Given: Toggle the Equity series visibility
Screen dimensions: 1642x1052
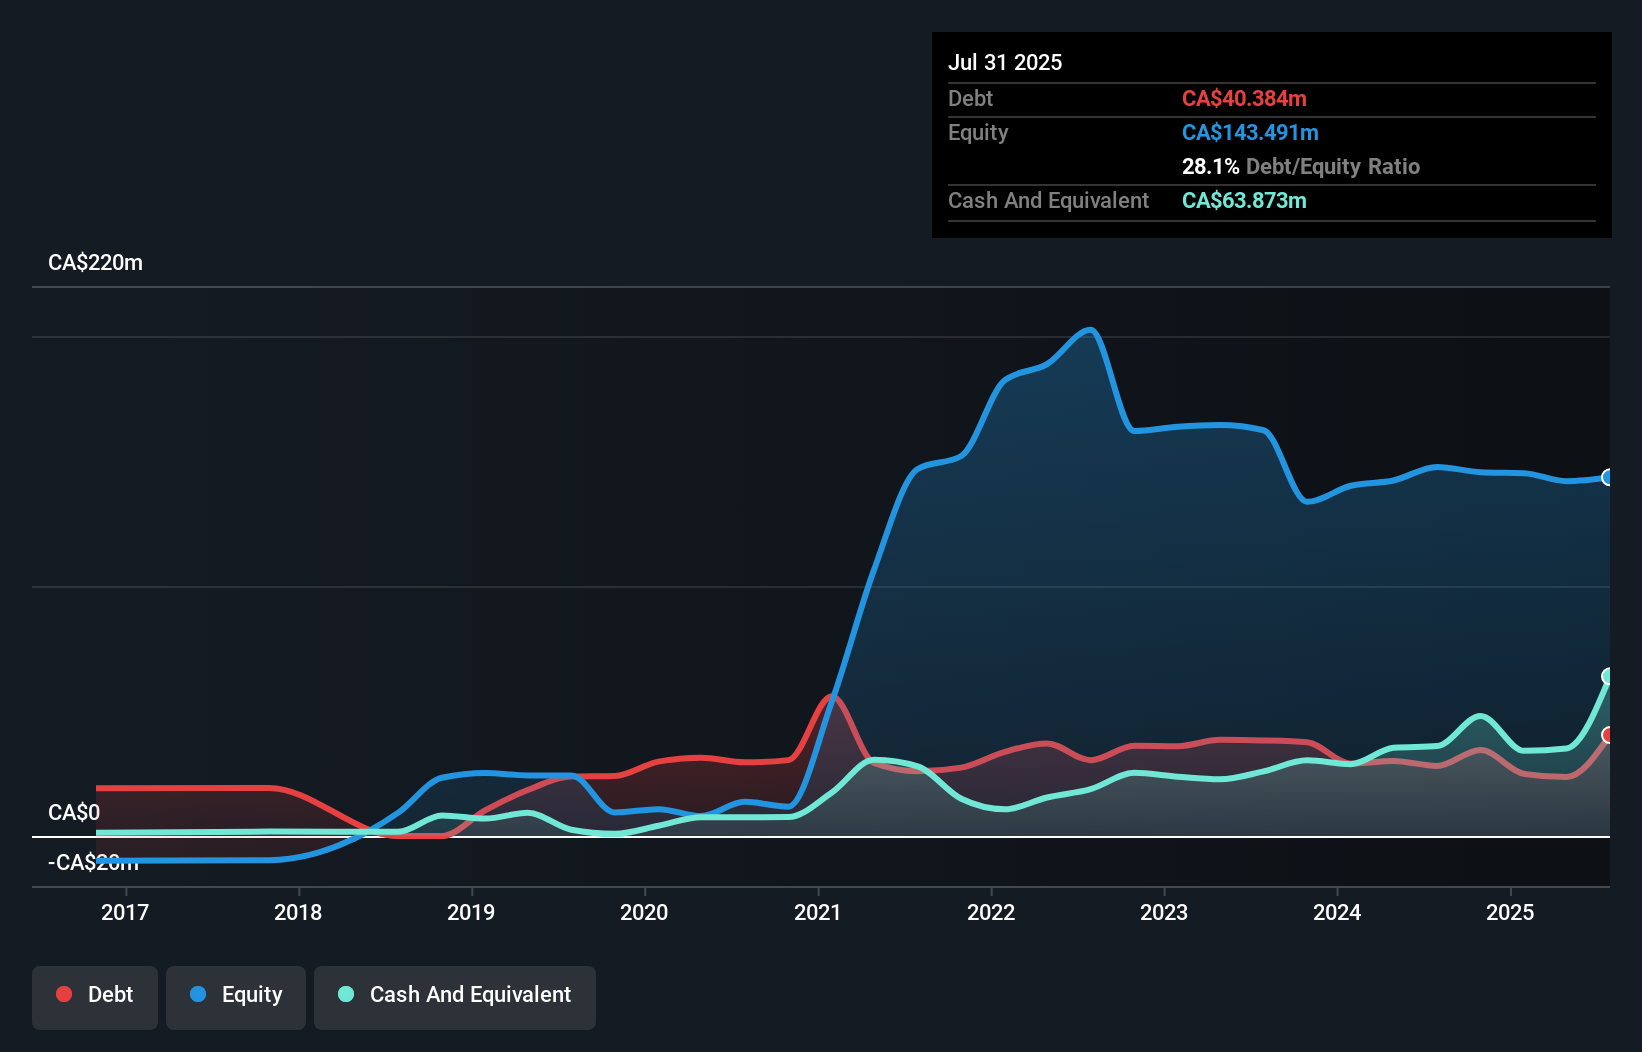Looking at the screenshot, I should [x=236, y=994].
